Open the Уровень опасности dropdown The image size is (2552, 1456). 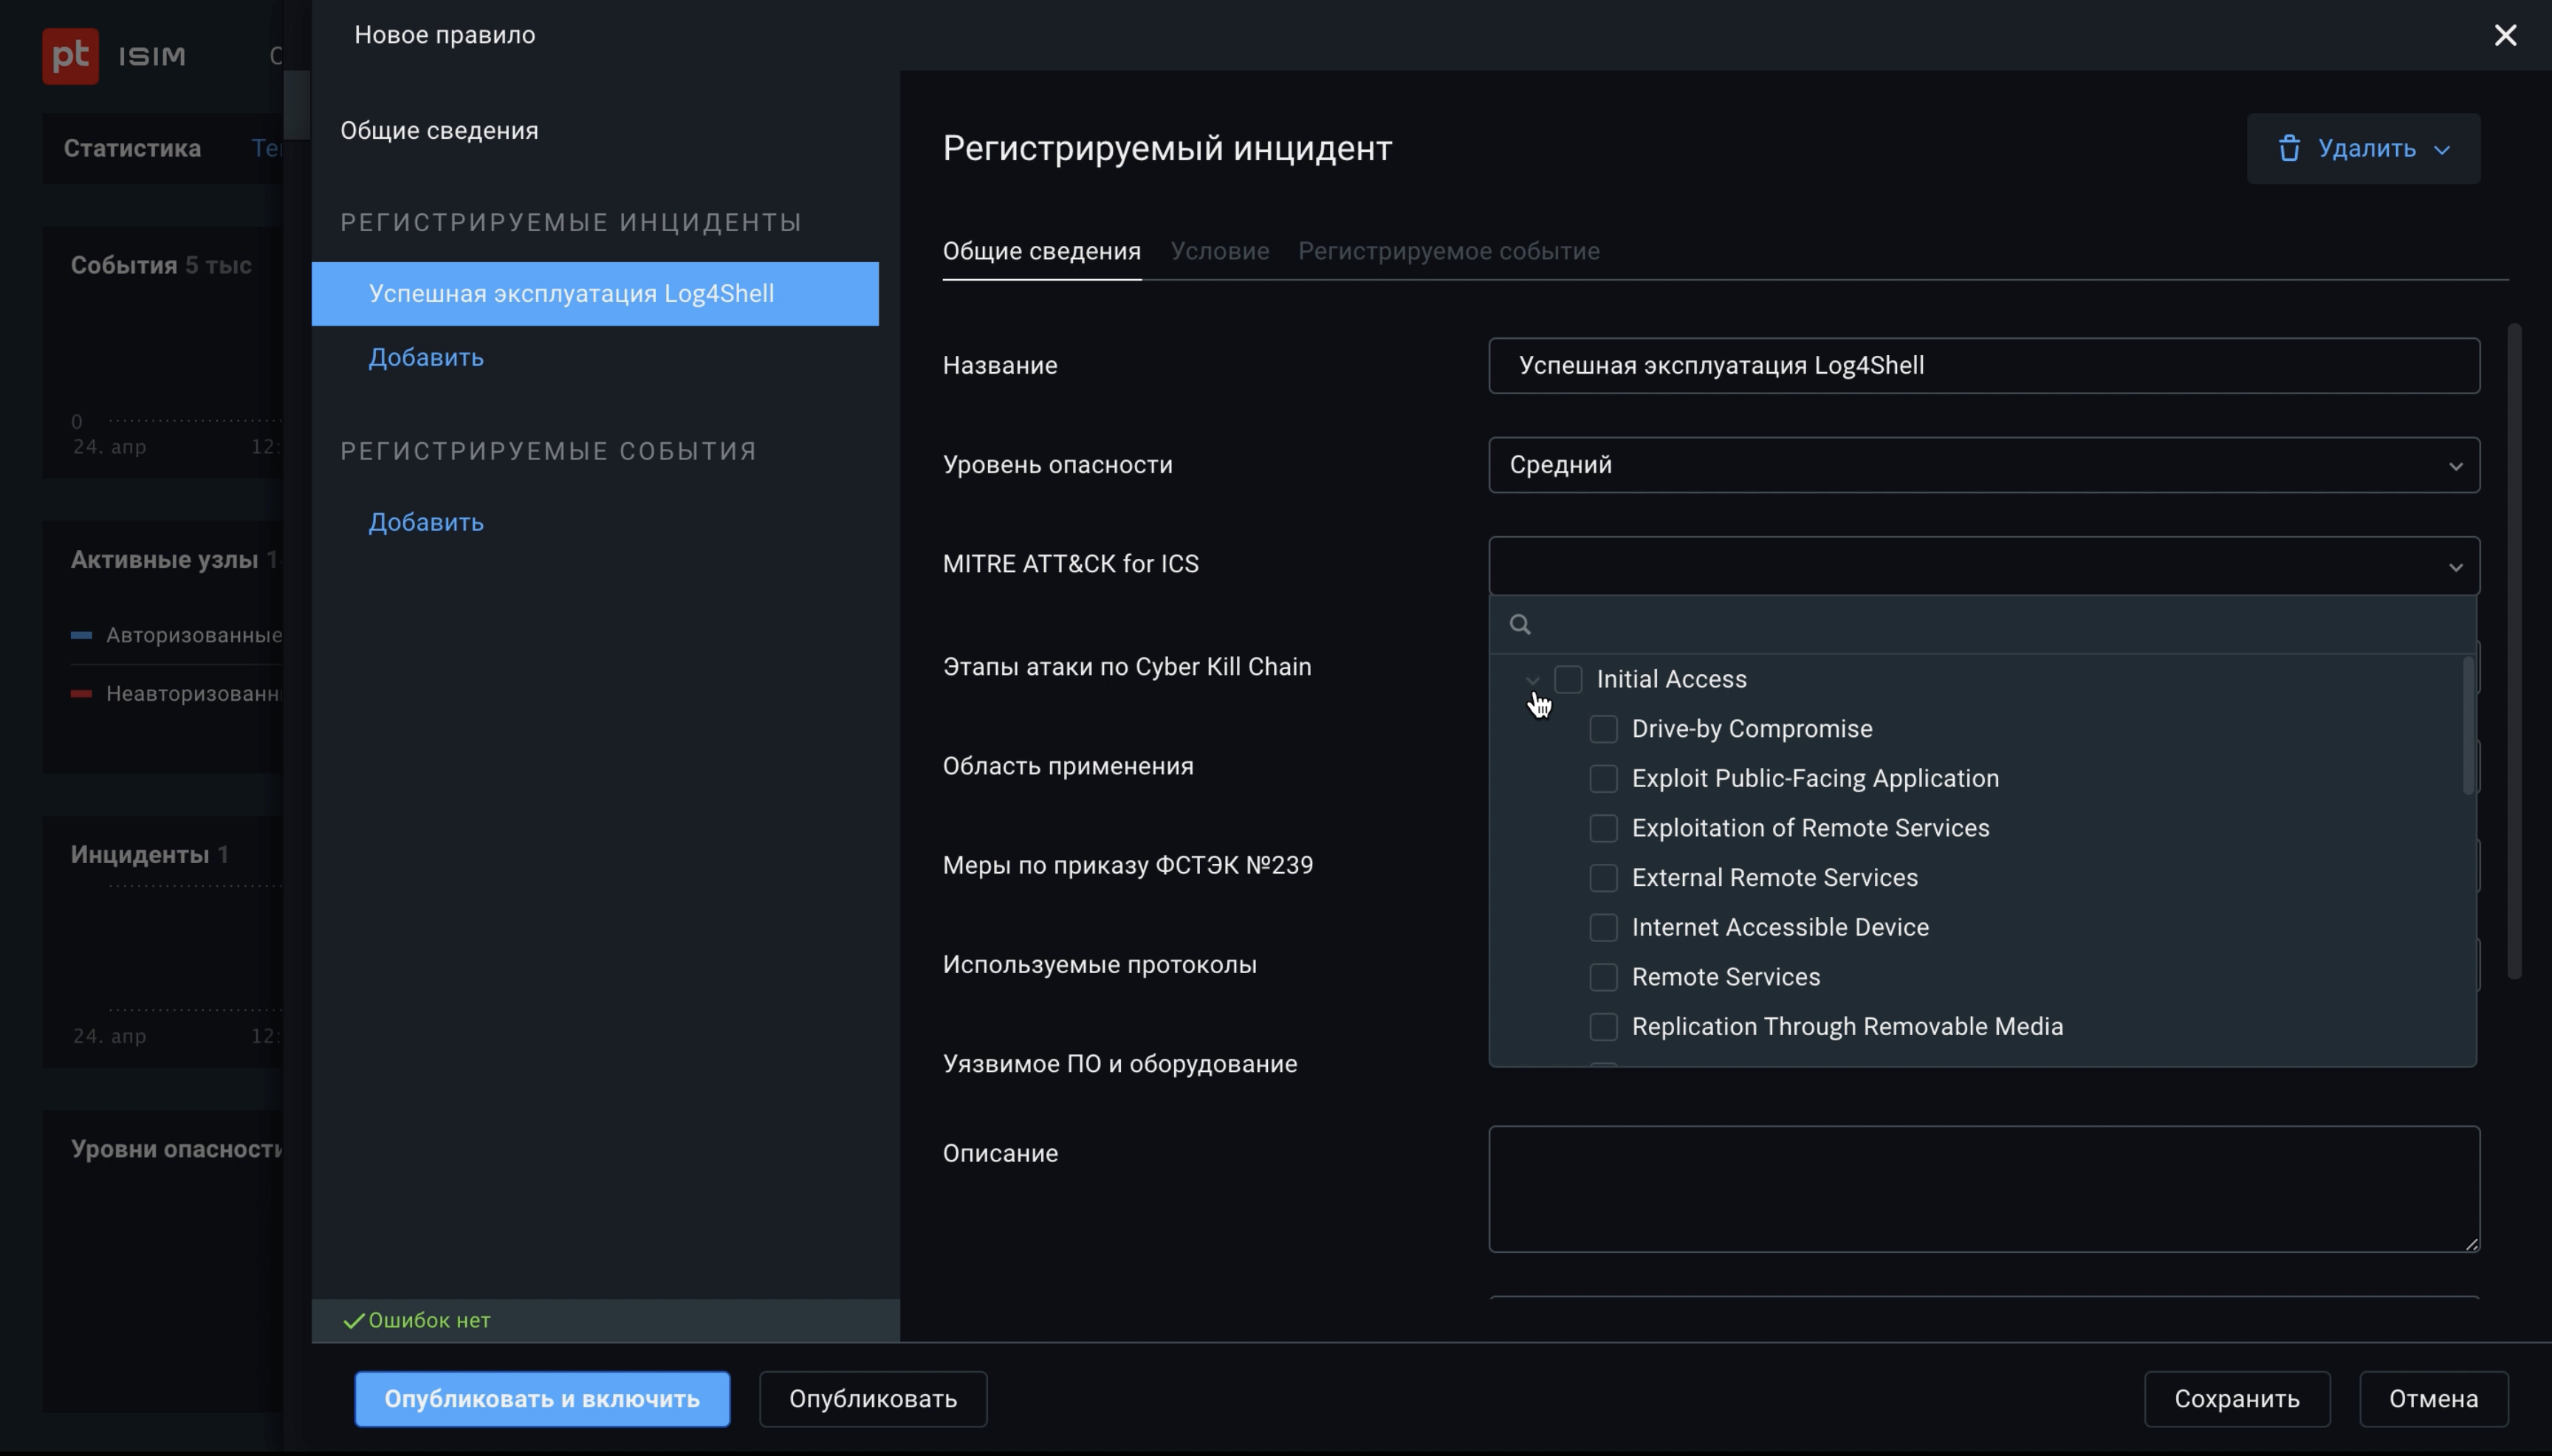click(x=1983, y=465)
